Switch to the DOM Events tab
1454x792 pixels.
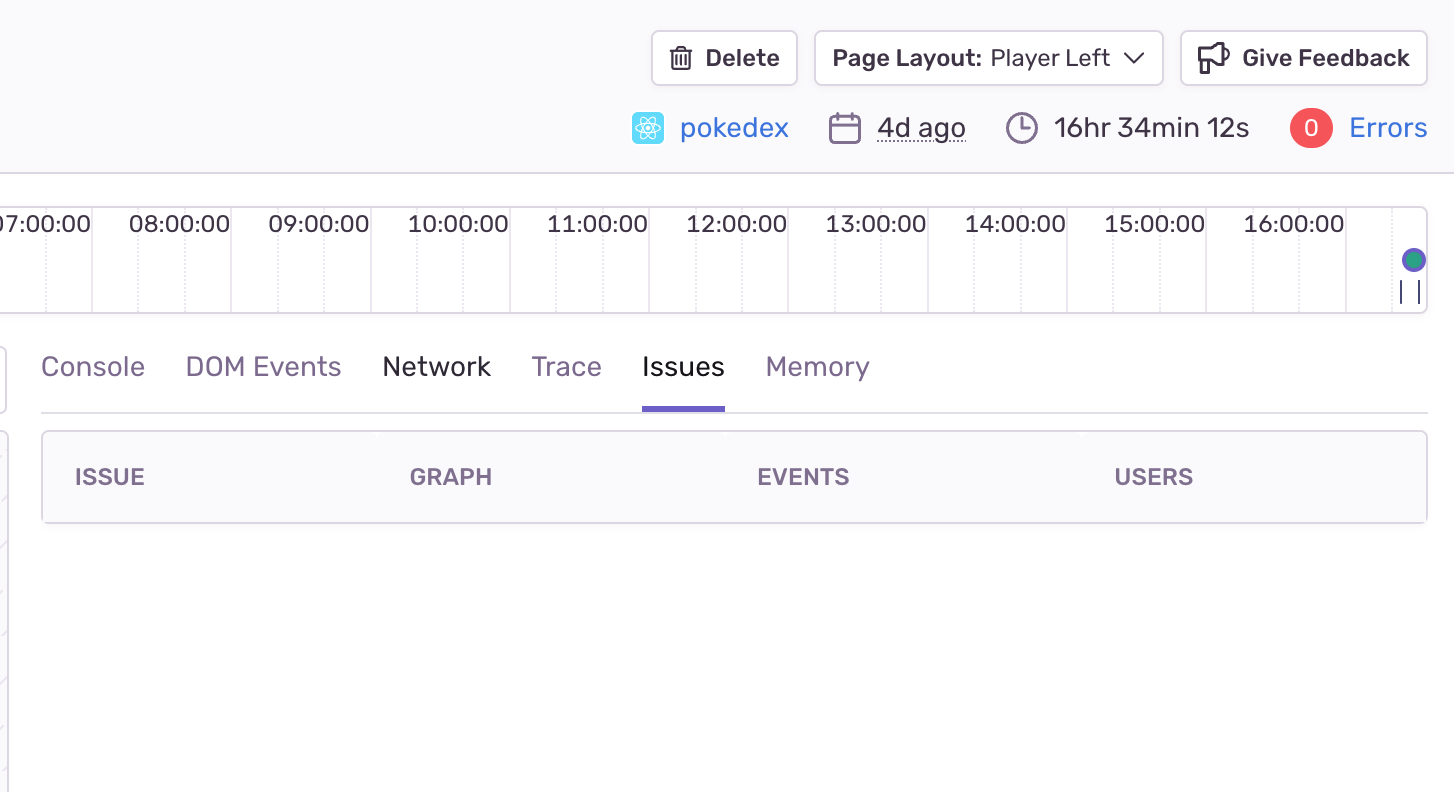pyautogui.click(x=264, y=367)
